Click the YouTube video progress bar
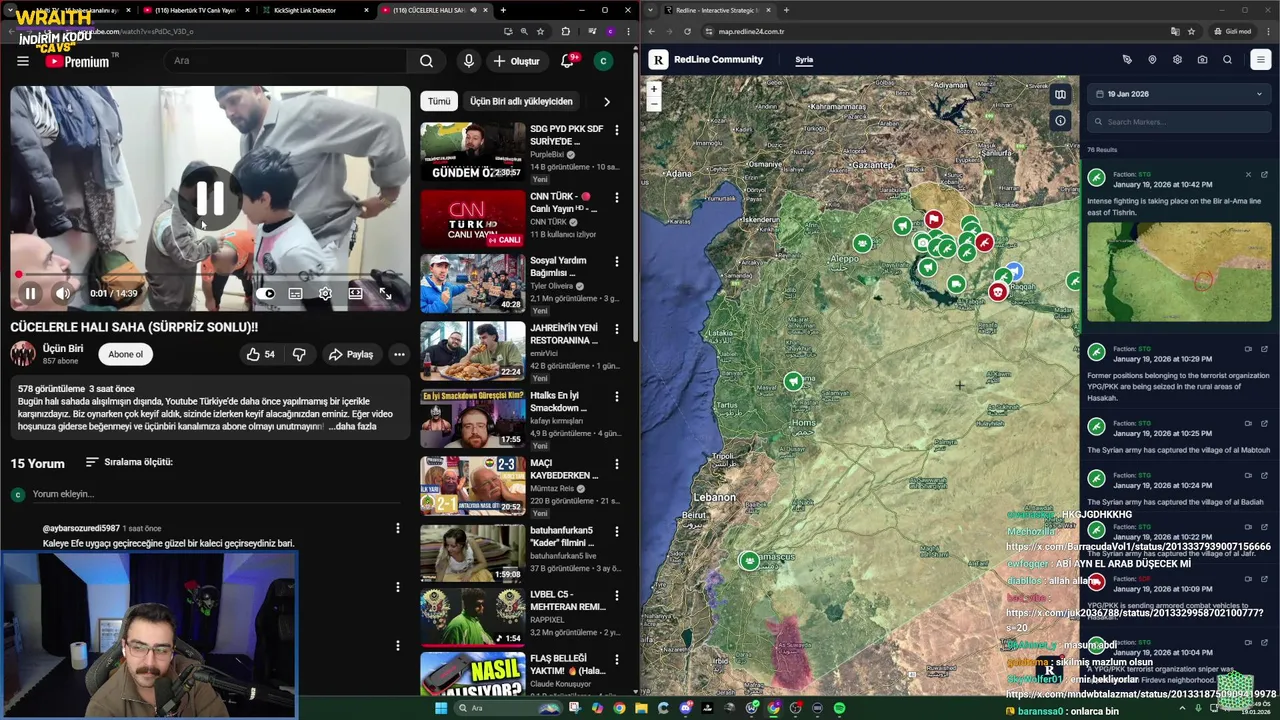Viewport: 1280px width, 720px height. pyautogui.click(x=210, y=274)
